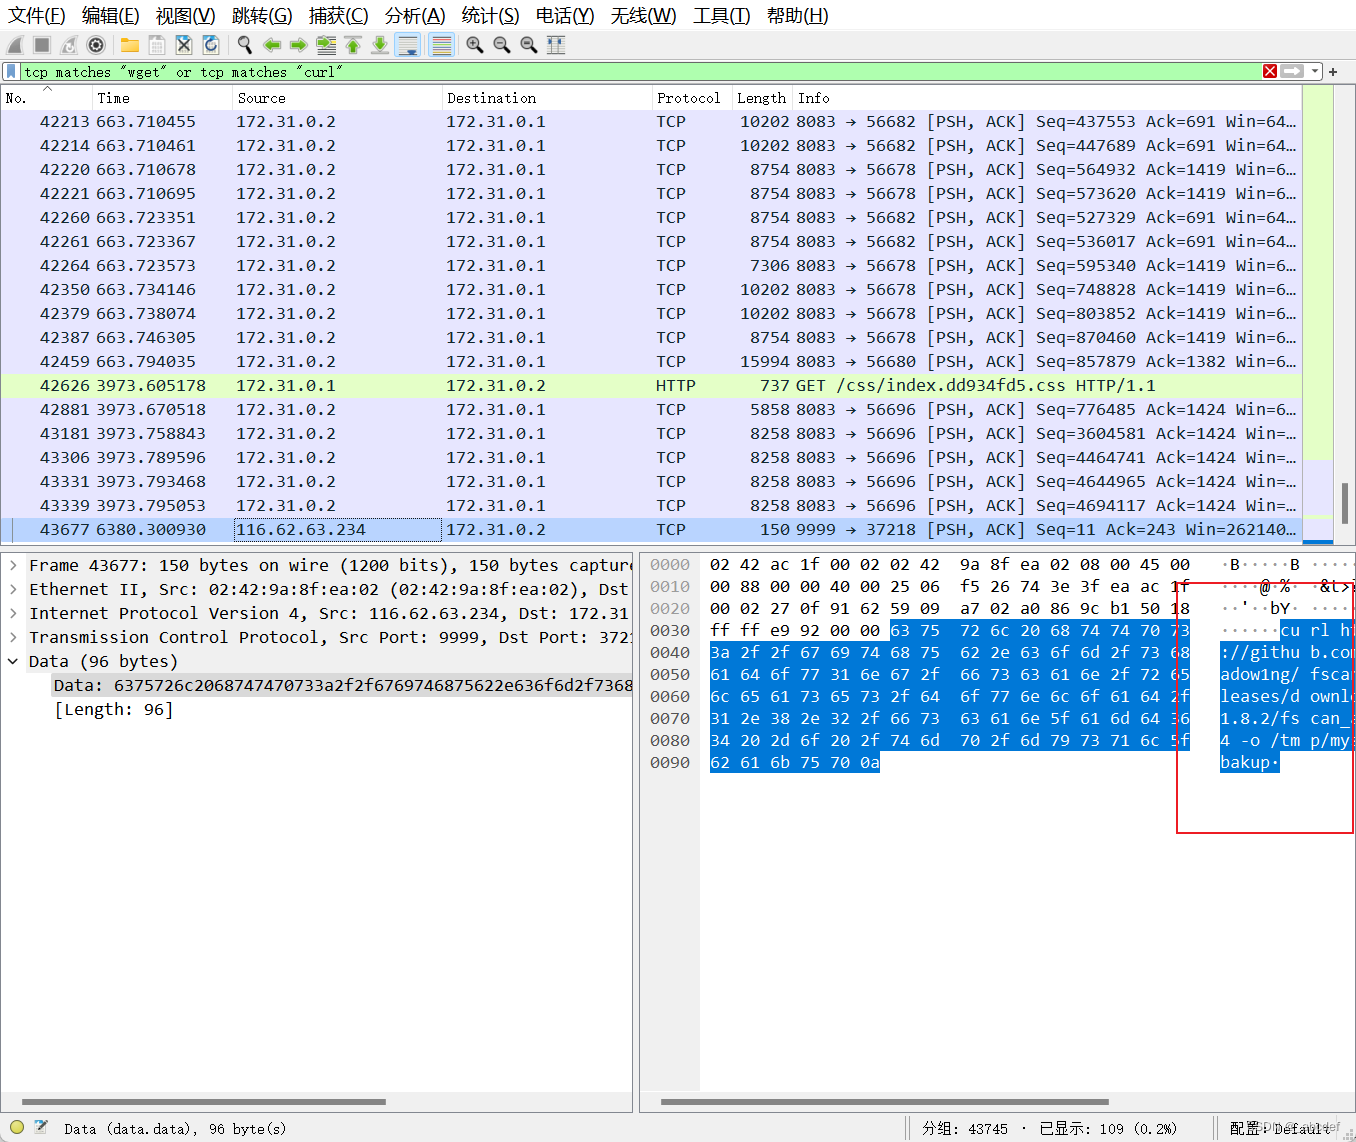
Task: Click 配置: Default profile in status bar
Action: point(1282,1128)
